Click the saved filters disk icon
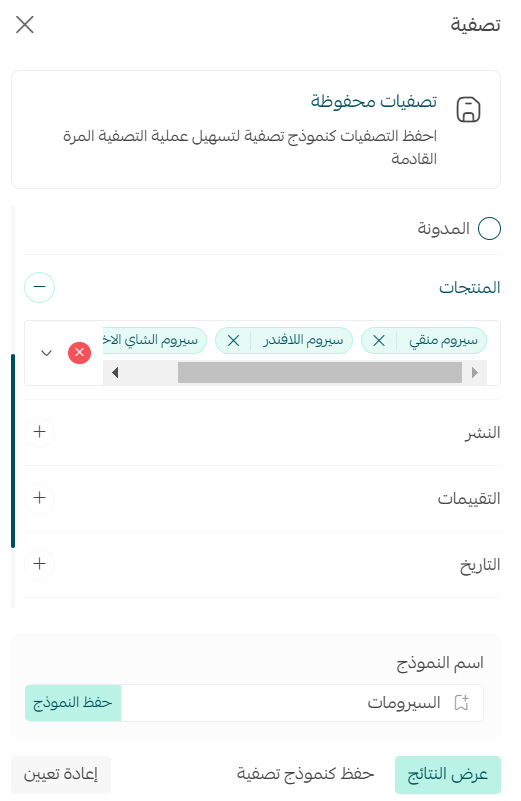This screenshot has width=521, height=801. click(x=468, y=109)
